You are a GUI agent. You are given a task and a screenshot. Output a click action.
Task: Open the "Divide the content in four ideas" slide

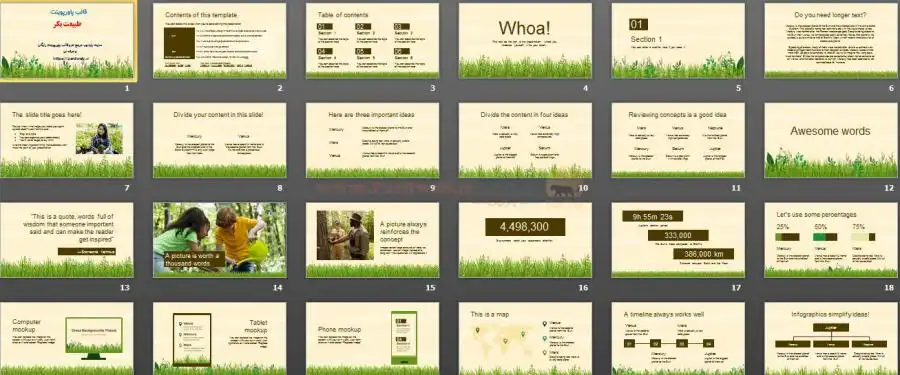[x=525, y=140]
